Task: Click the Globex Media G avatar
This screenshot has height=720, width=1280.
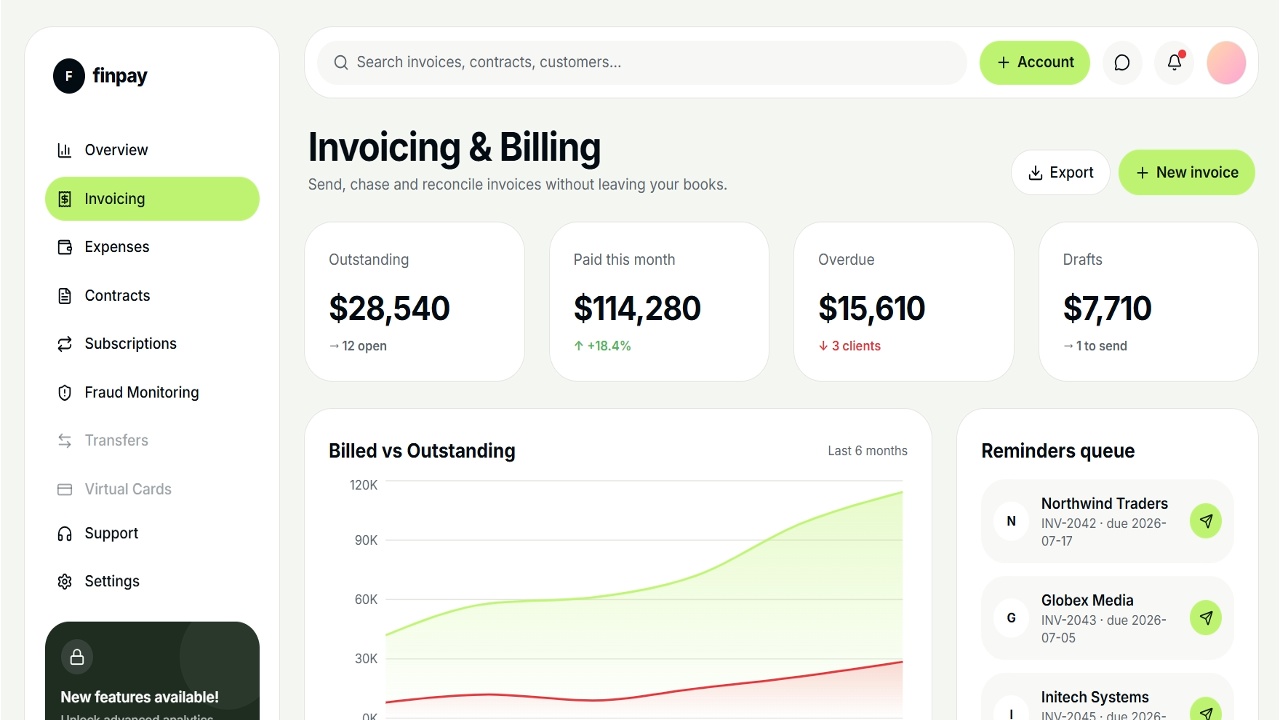Action: (1011, 618)
